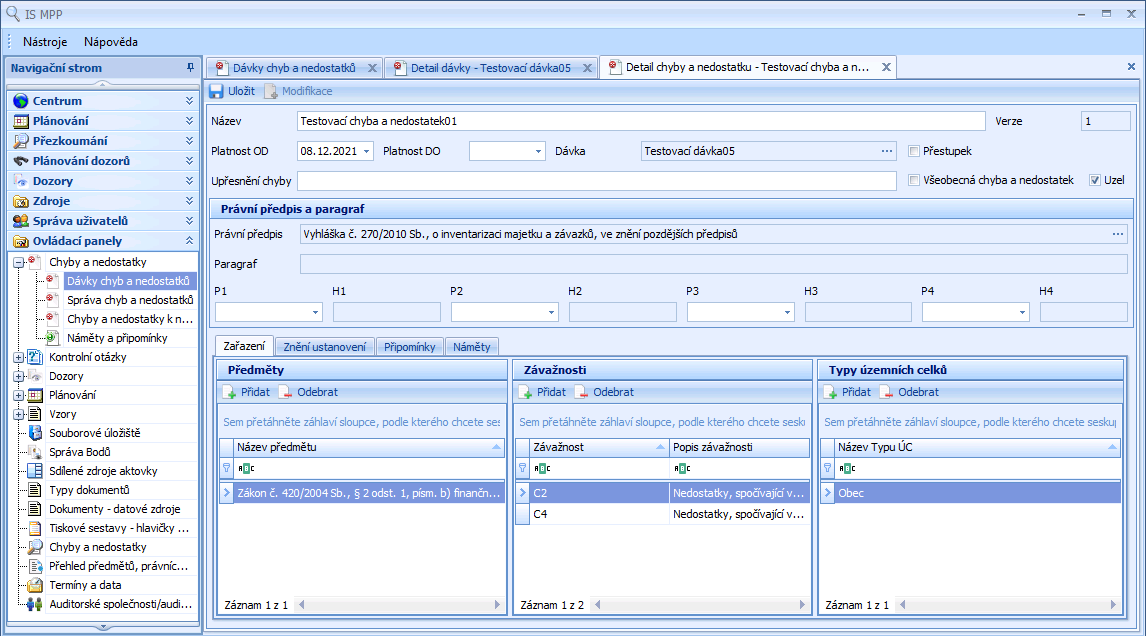Click the Název input field
The height and width of the screenshot is (636, 1146).
pos(641,121)
